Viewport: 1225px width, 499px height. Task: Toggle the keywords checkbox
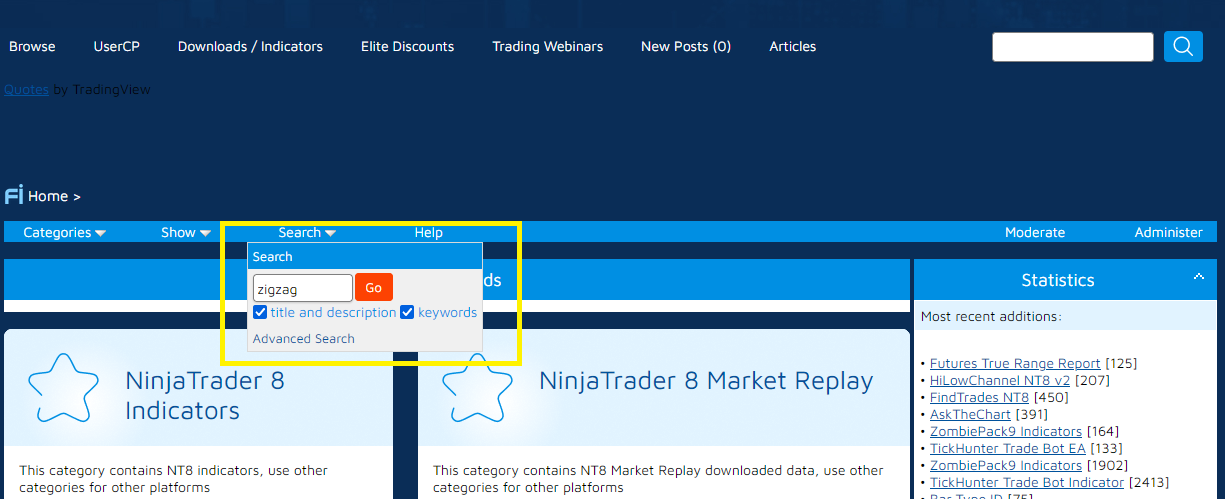407,312
